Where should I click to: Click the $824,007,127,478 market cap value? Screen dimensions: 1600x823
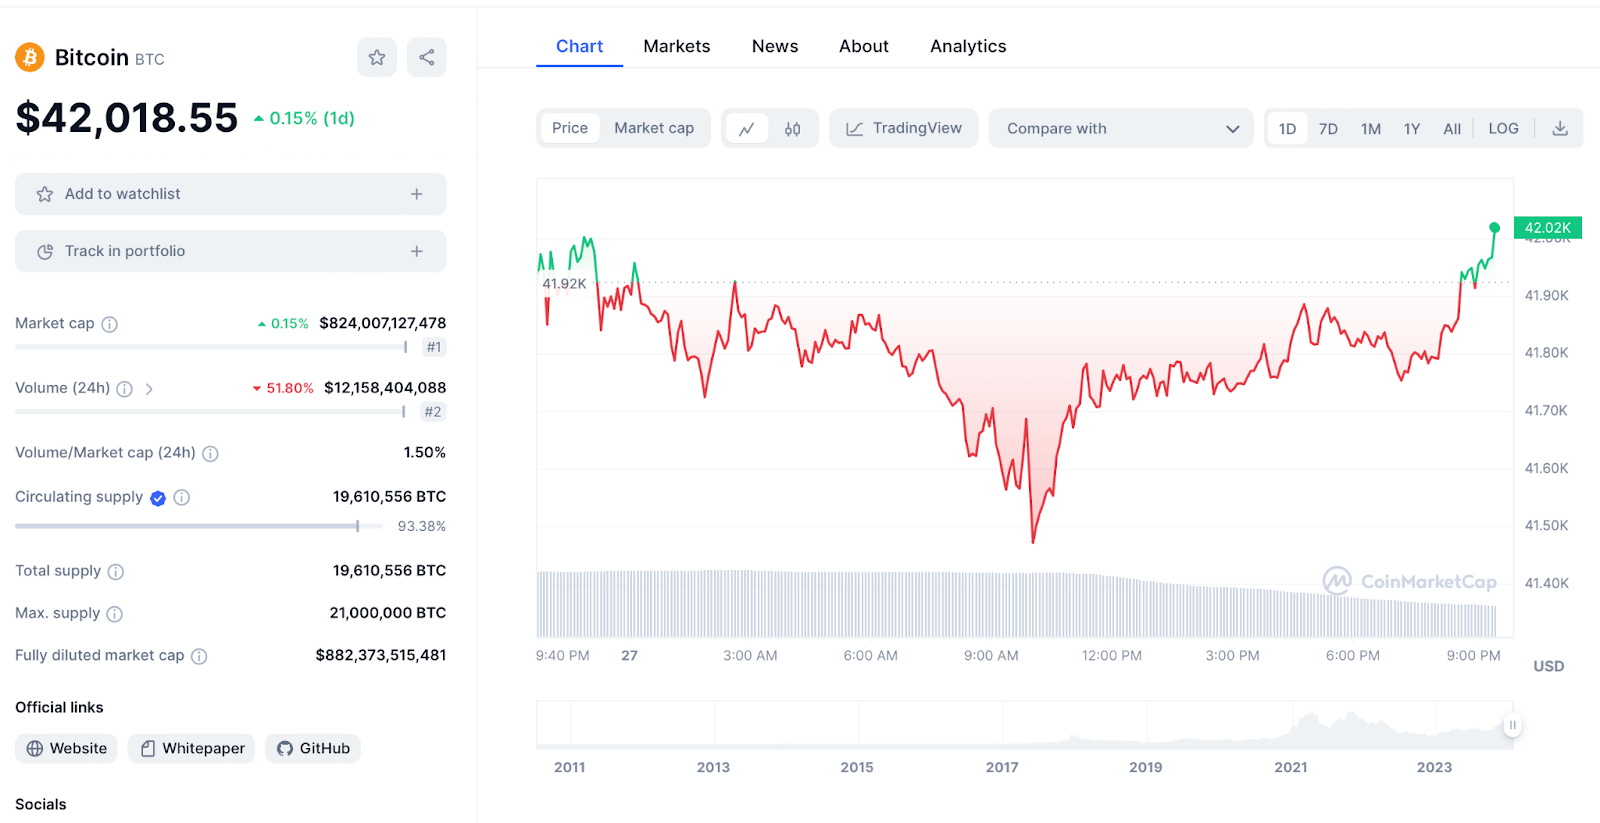click(383, 323)
